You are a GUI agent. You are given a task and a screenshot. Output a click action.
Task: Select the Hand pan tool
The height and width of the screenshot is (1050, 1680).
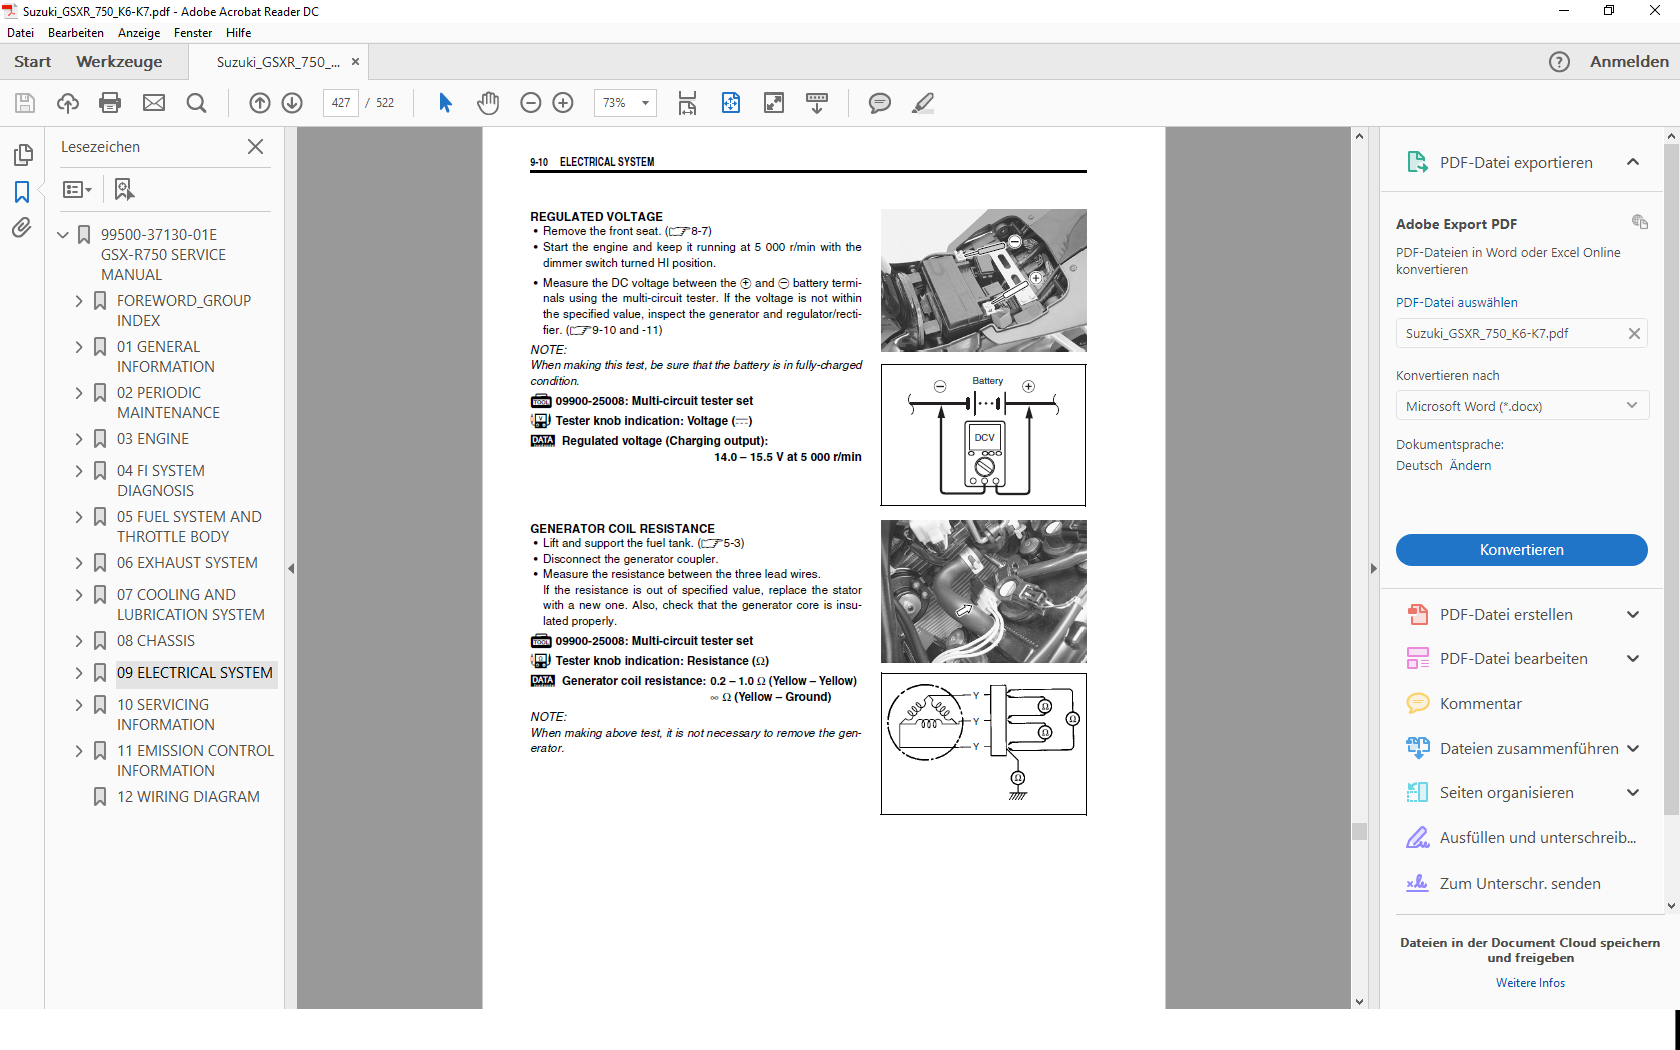tap(488, 103)
